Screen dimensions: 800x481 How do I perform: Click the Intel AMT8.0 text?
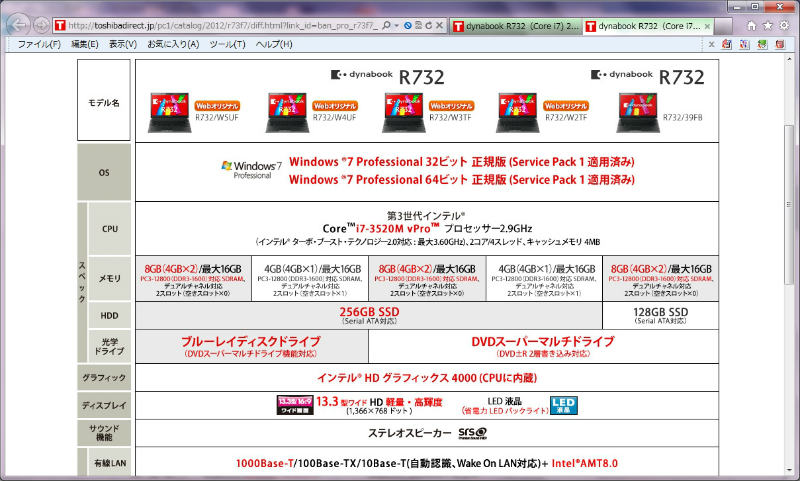(x=585, y=463)
